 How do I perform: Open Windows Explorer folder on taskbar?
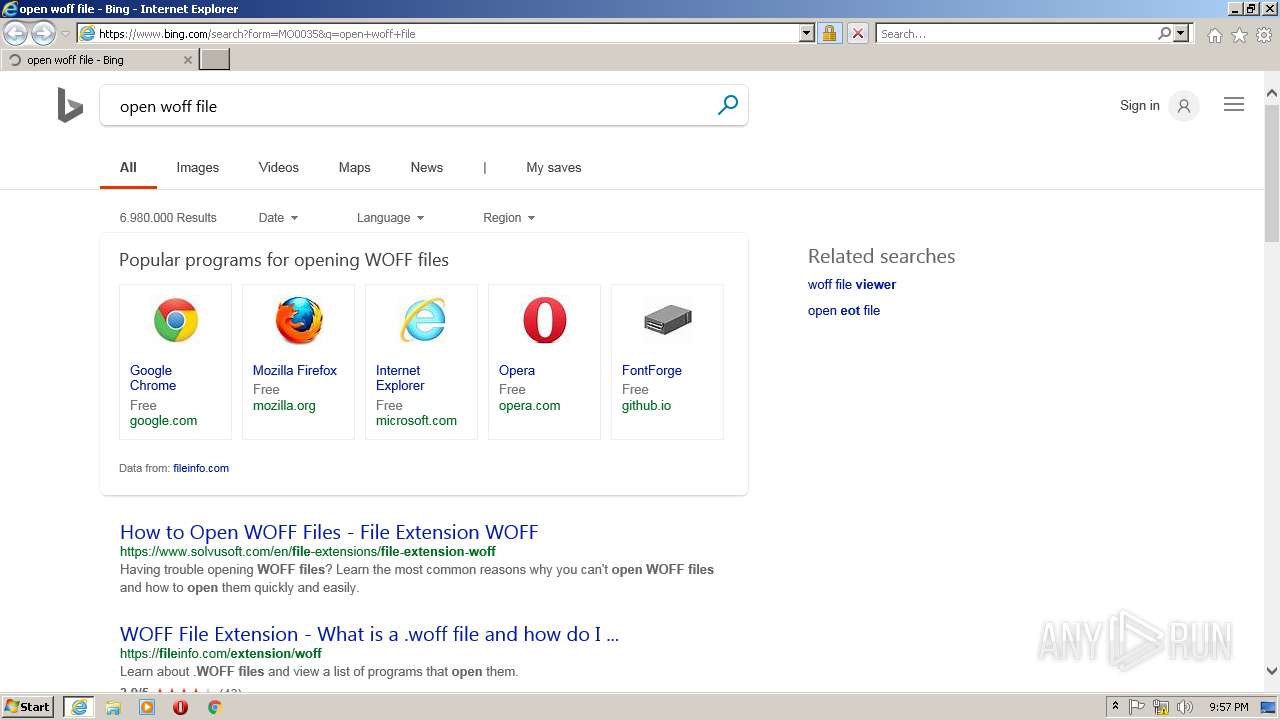pos(113,707)
